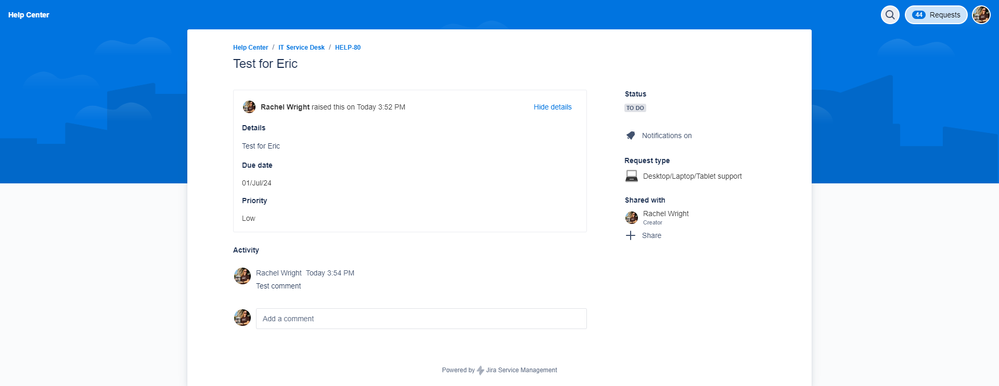This screenshot has height=386, width=999.
Task: Click the Status heading
Action: (x=635, y=94)
